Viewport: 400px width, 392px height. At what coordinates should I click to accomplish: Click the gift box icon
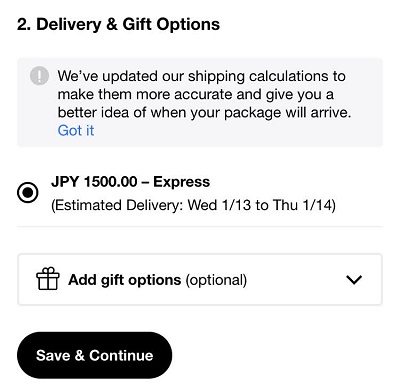[x=48, y=279]
